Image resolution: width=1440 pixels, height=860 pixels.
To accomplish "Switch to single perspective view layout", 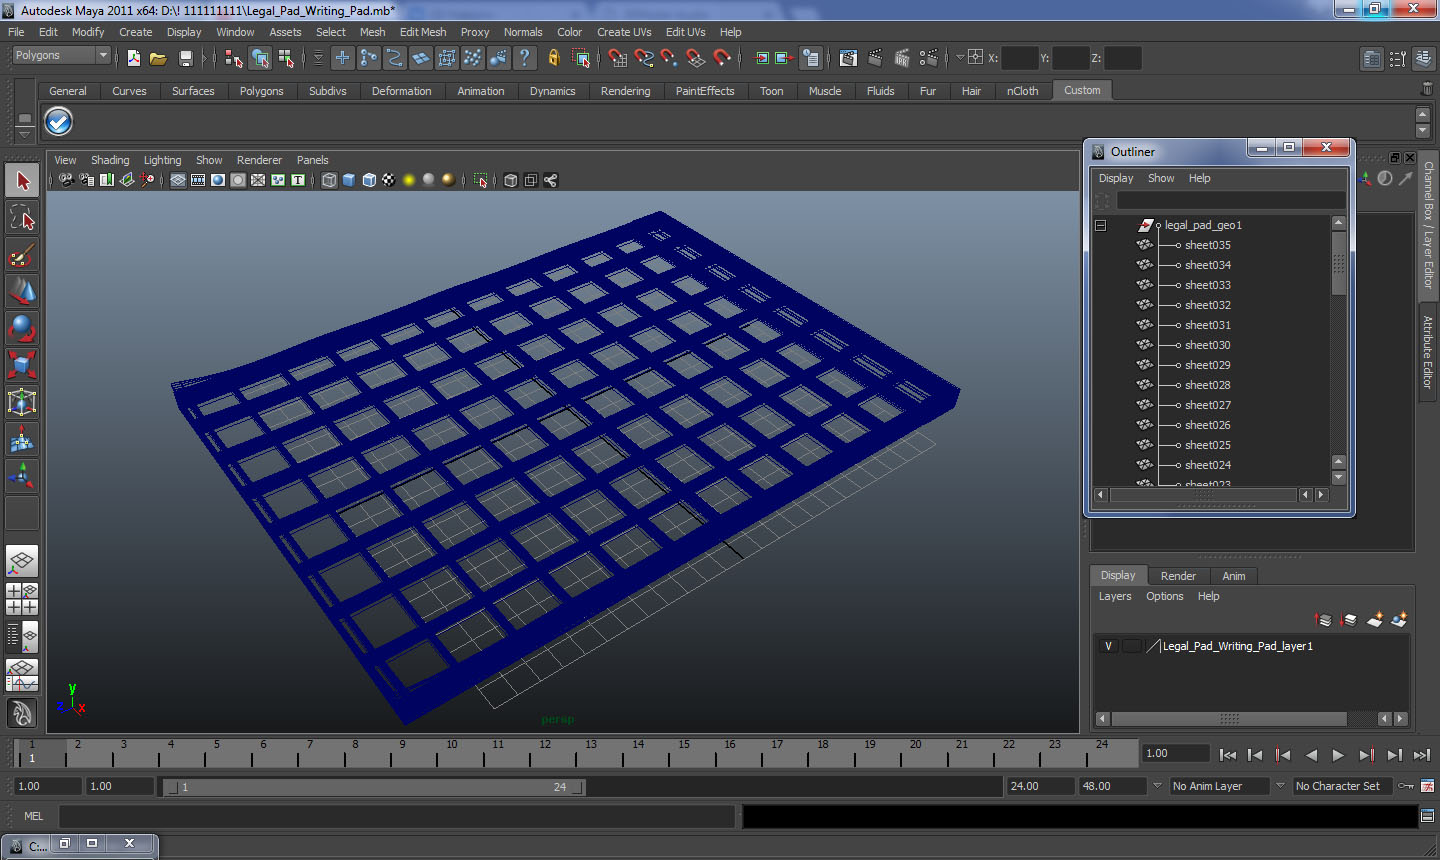I will [22, 561].
